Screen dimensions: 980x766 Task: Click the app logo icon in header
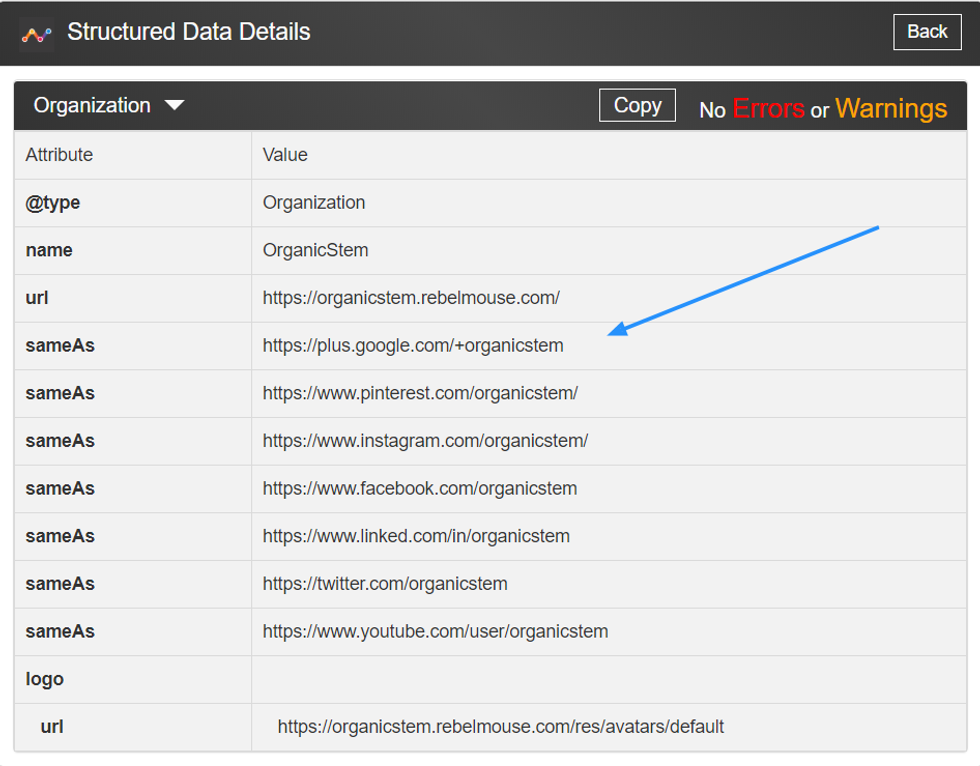tap(37, 33)
